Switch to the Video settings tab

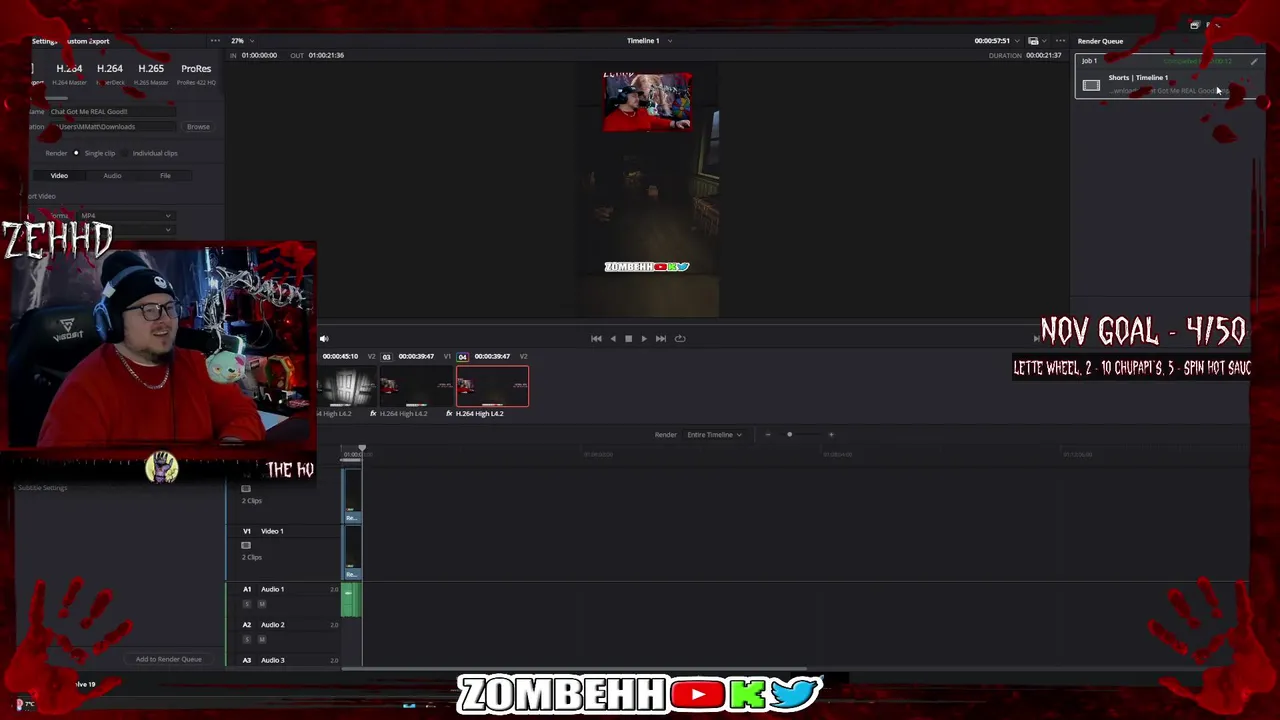(59, 176)
